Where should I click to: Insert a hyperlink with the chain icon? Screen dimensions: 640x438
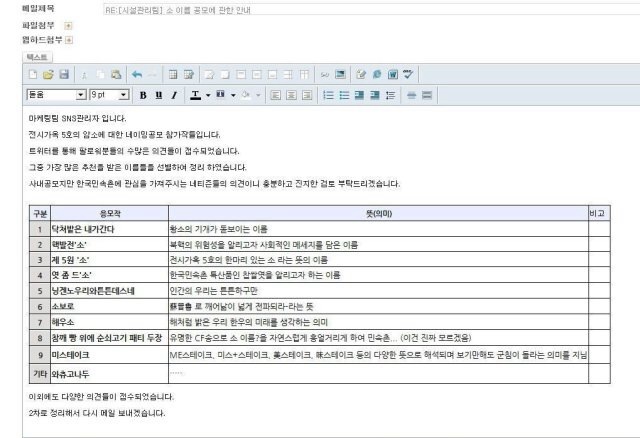(x=326, y=75)
